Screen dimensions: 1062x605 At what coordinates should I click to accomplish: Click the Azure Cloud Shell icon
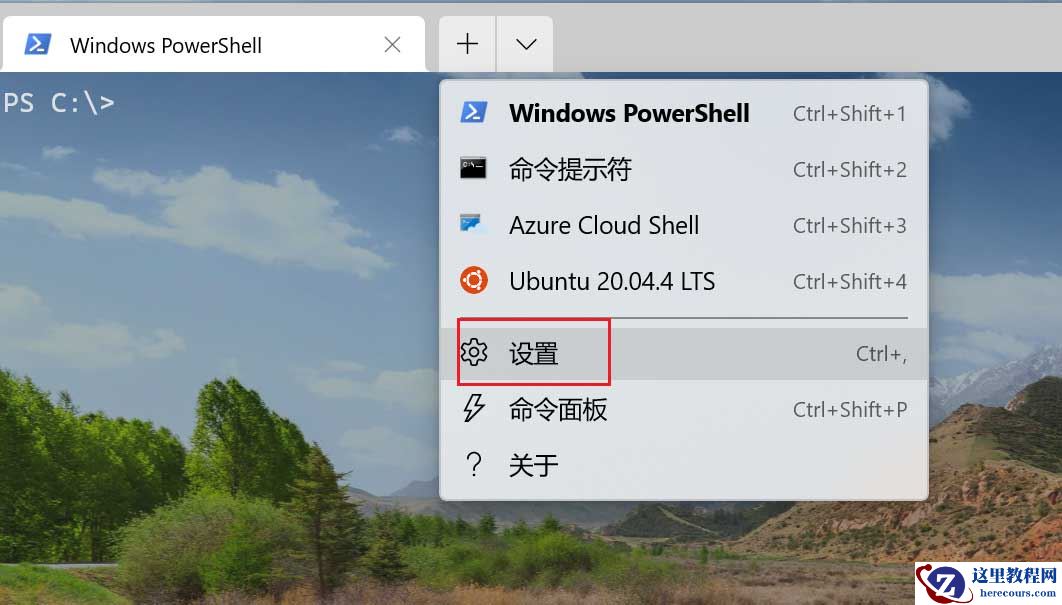(473, 225)
